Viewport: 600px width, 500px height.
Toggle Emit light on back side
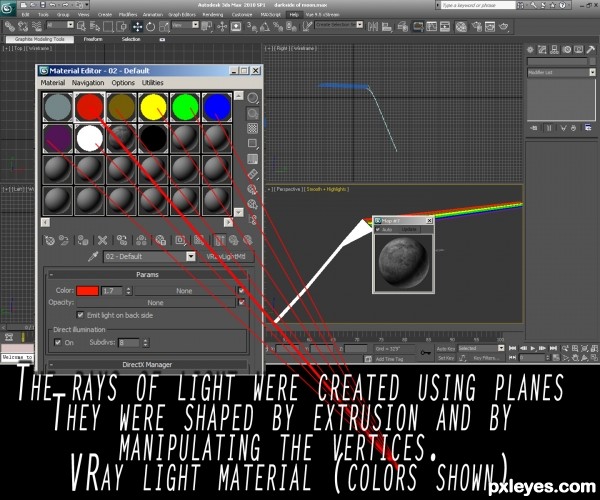pos(80,315)
